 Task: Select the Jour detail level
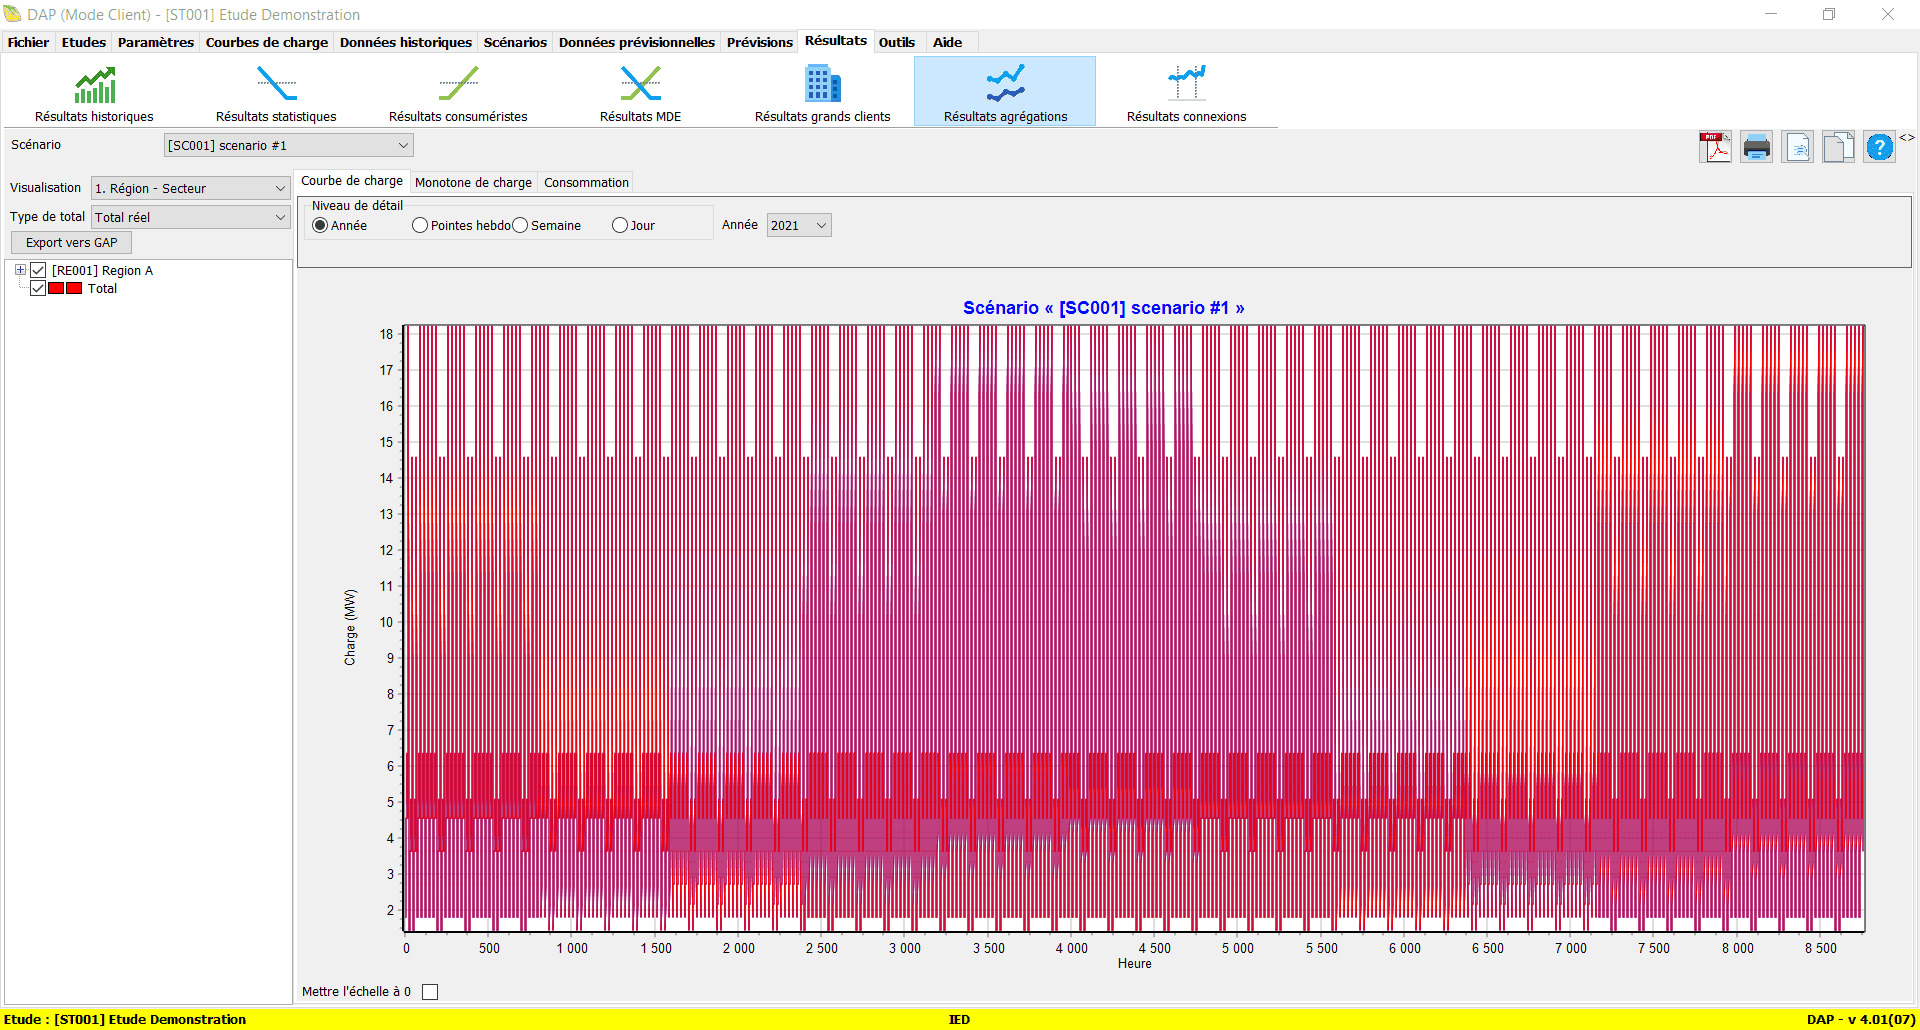pyautogui.click(x=620, y=226)
